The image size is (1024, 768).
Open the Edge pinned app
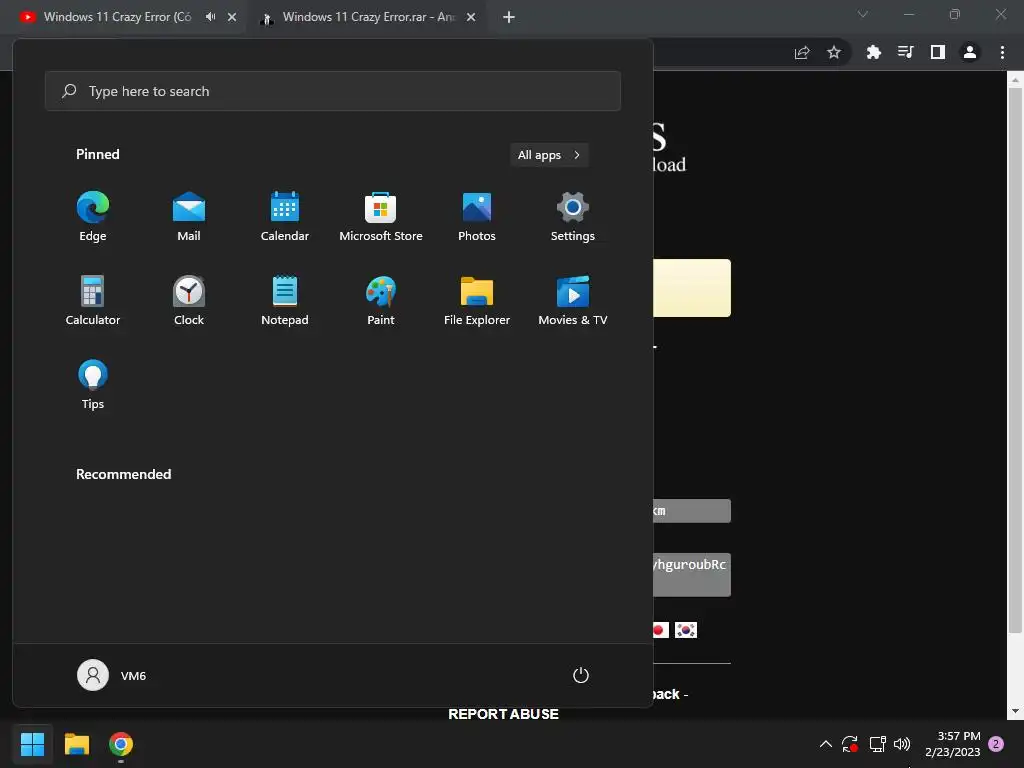[93, 217]
